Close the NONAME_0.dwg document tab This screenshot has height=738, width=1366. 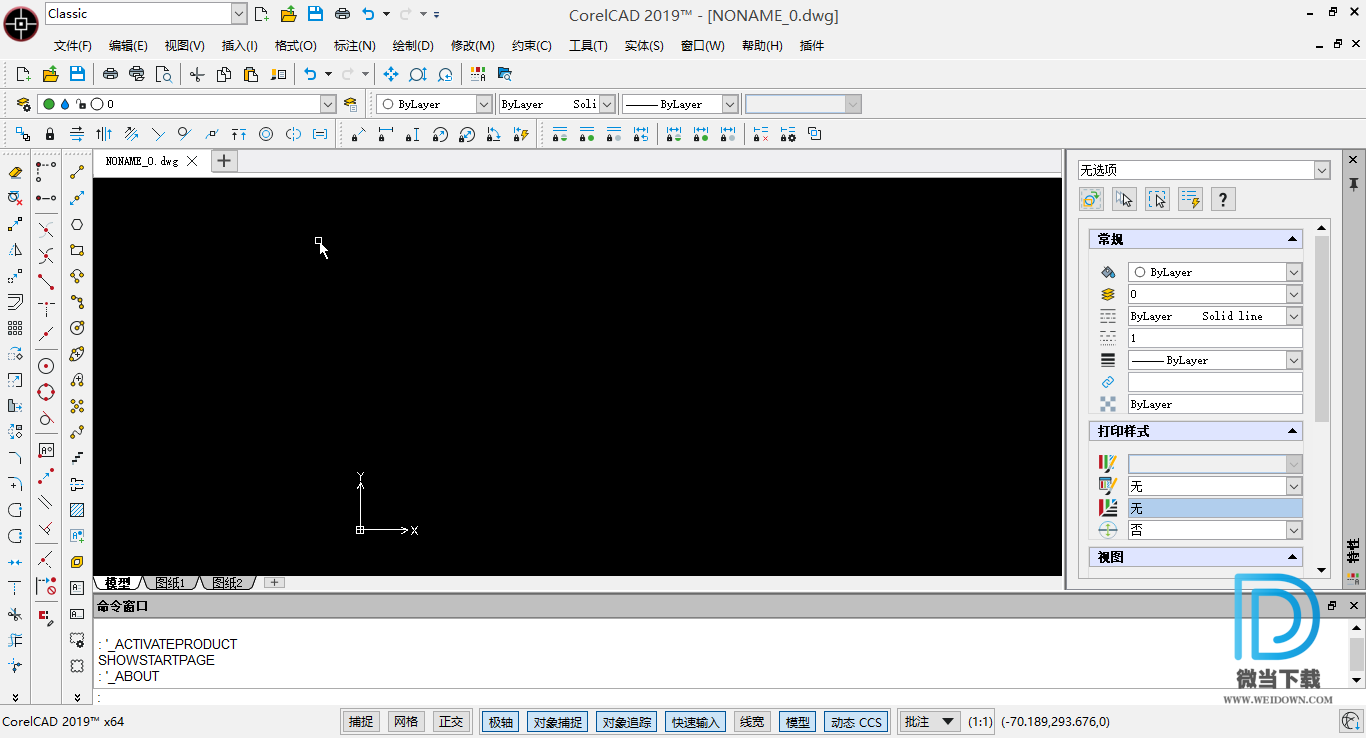[192, 161]
